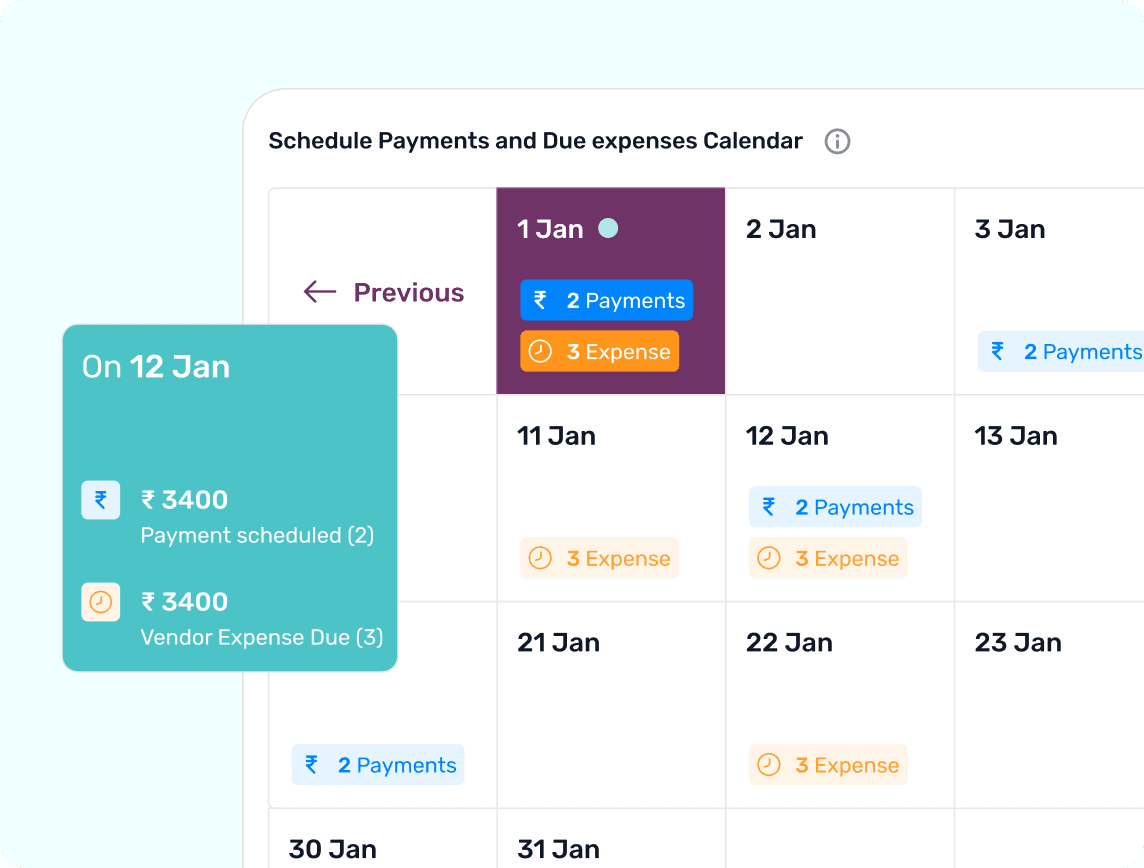The image size is (1144, 868).
Task: Select the 2 Jan calendar cell
Action: point(839,291)
